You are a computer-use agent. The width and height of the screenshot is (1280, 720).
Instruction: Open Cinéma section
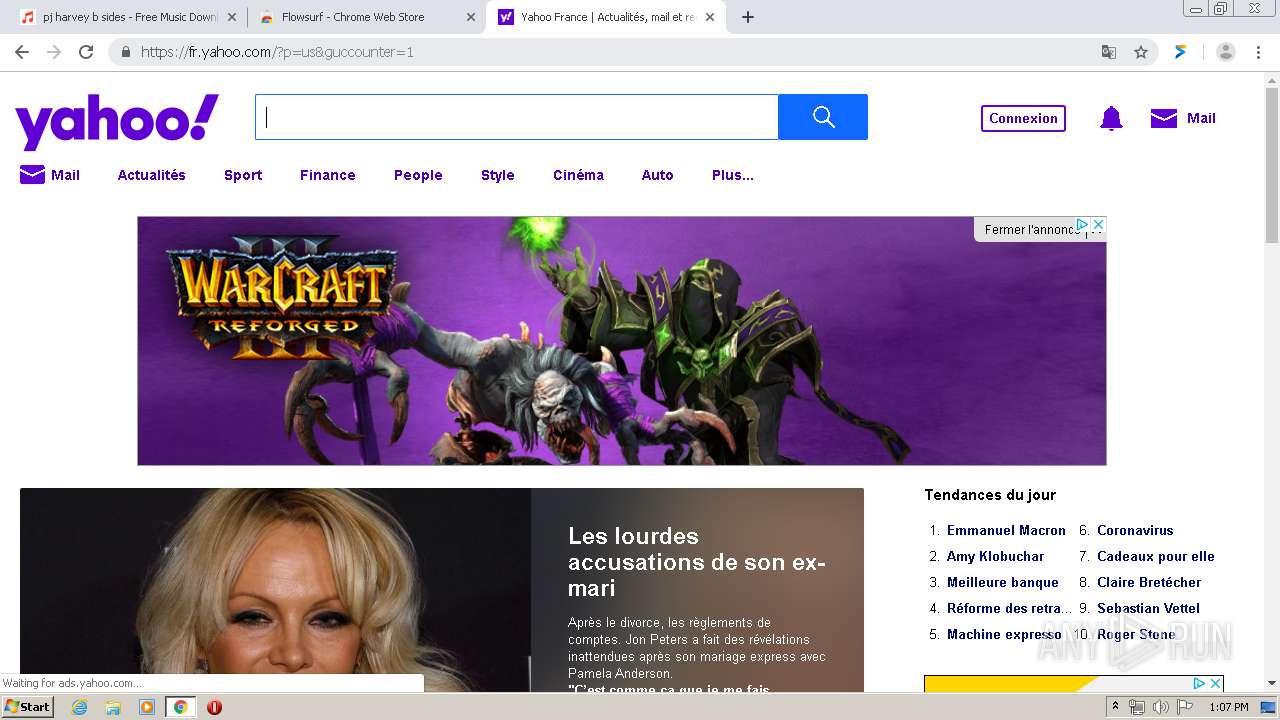pyautogui.click(x=578, y=175)
